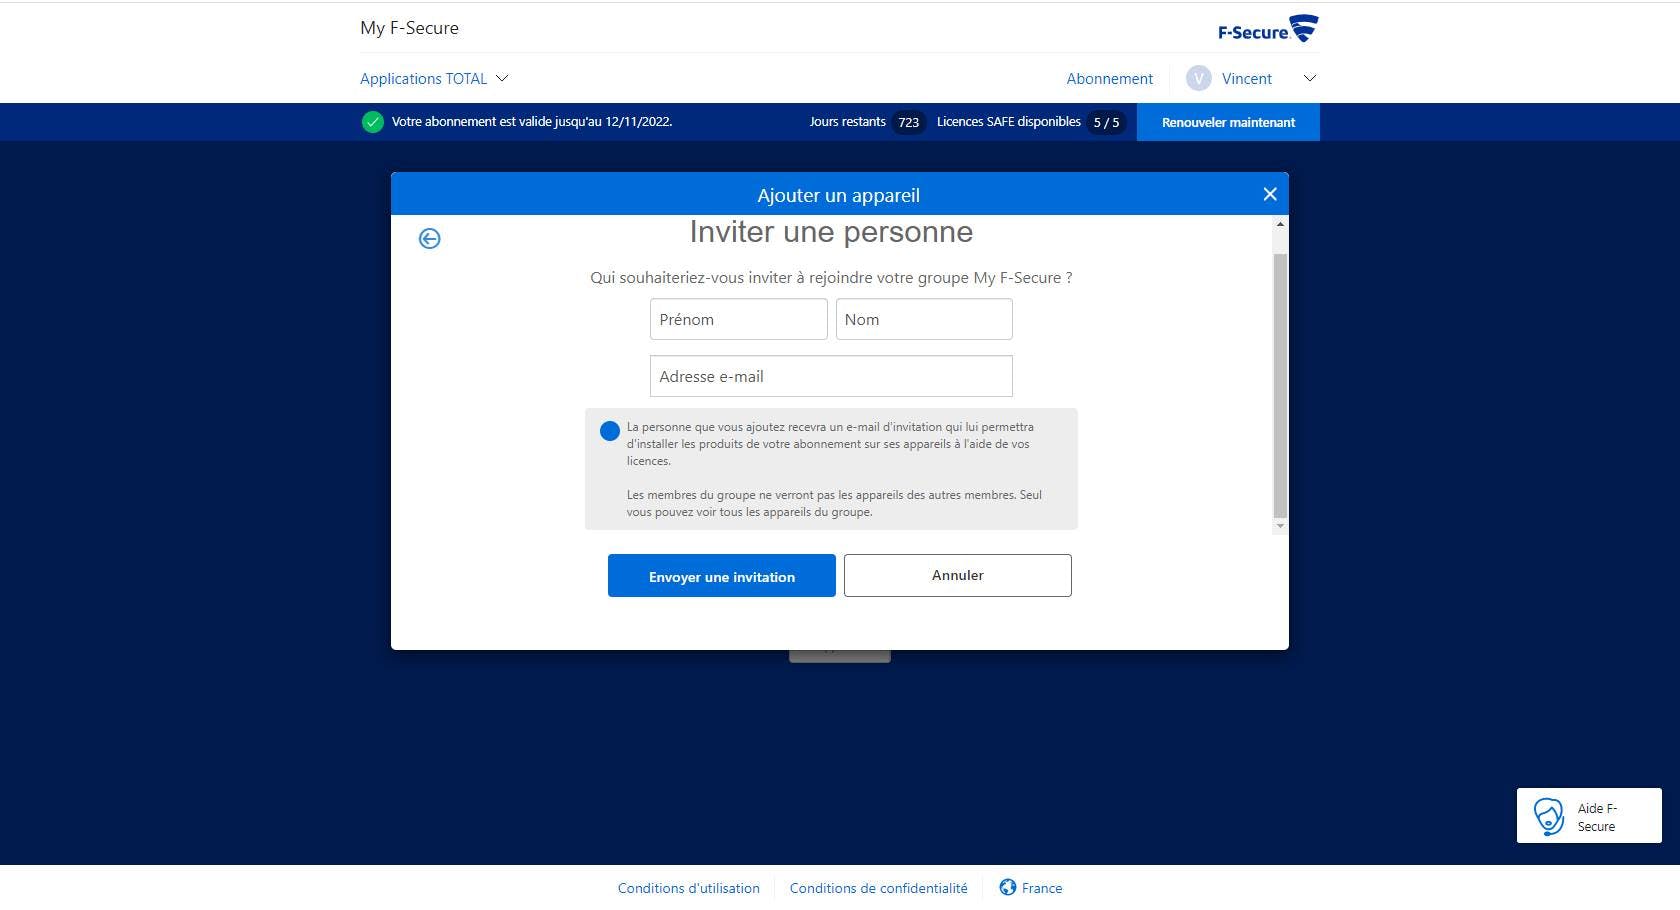Click the Vincent avatar icon
The height and width of the screenshot is (910, 1680).
point(1199,78)
